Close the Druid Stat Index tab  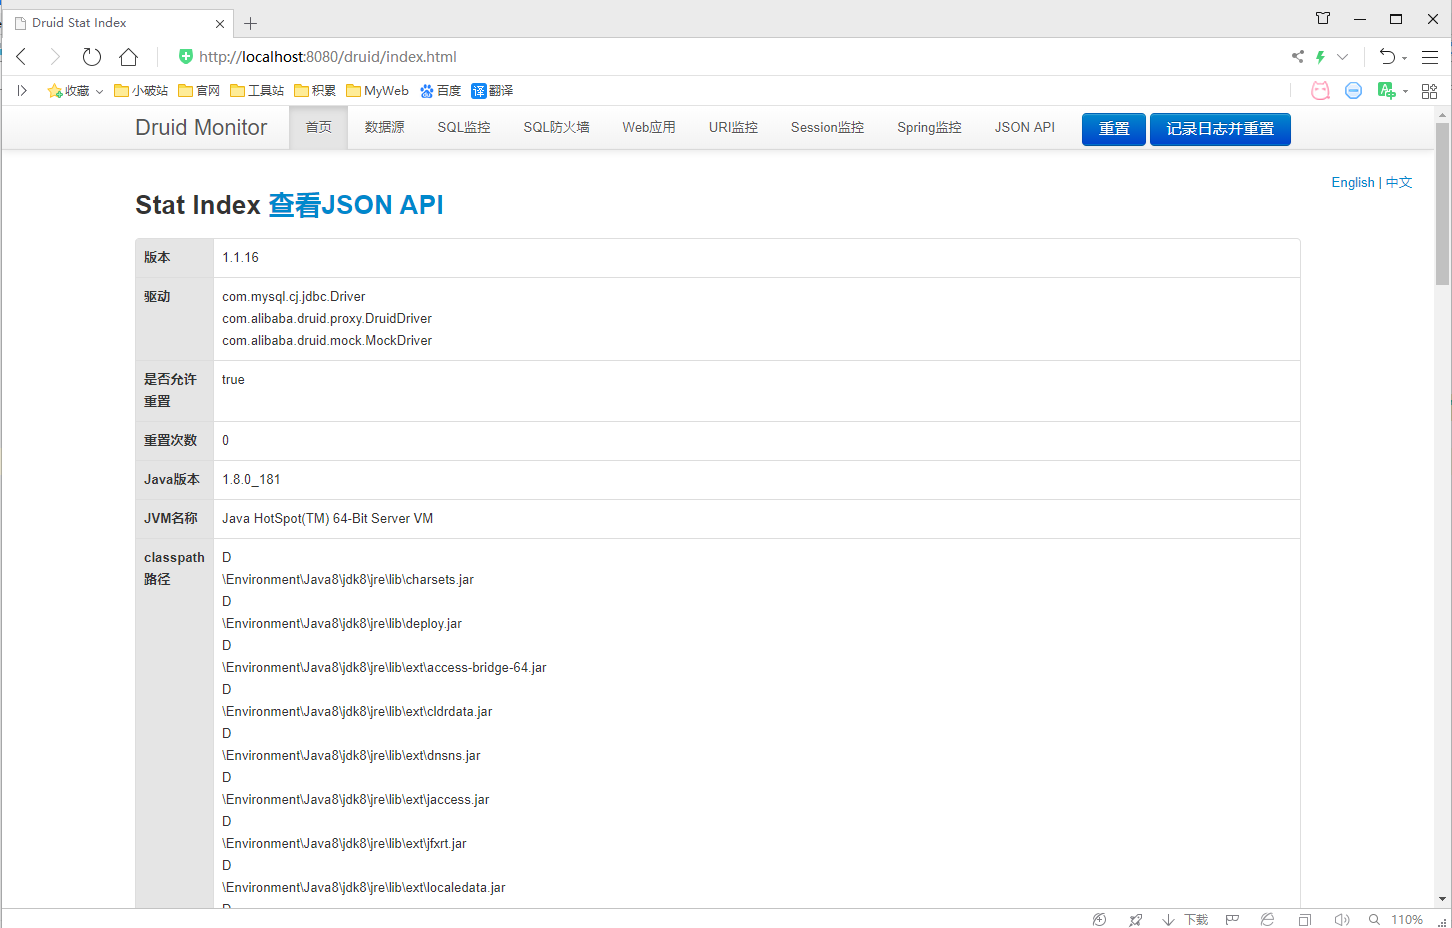[x=220, y=23]
